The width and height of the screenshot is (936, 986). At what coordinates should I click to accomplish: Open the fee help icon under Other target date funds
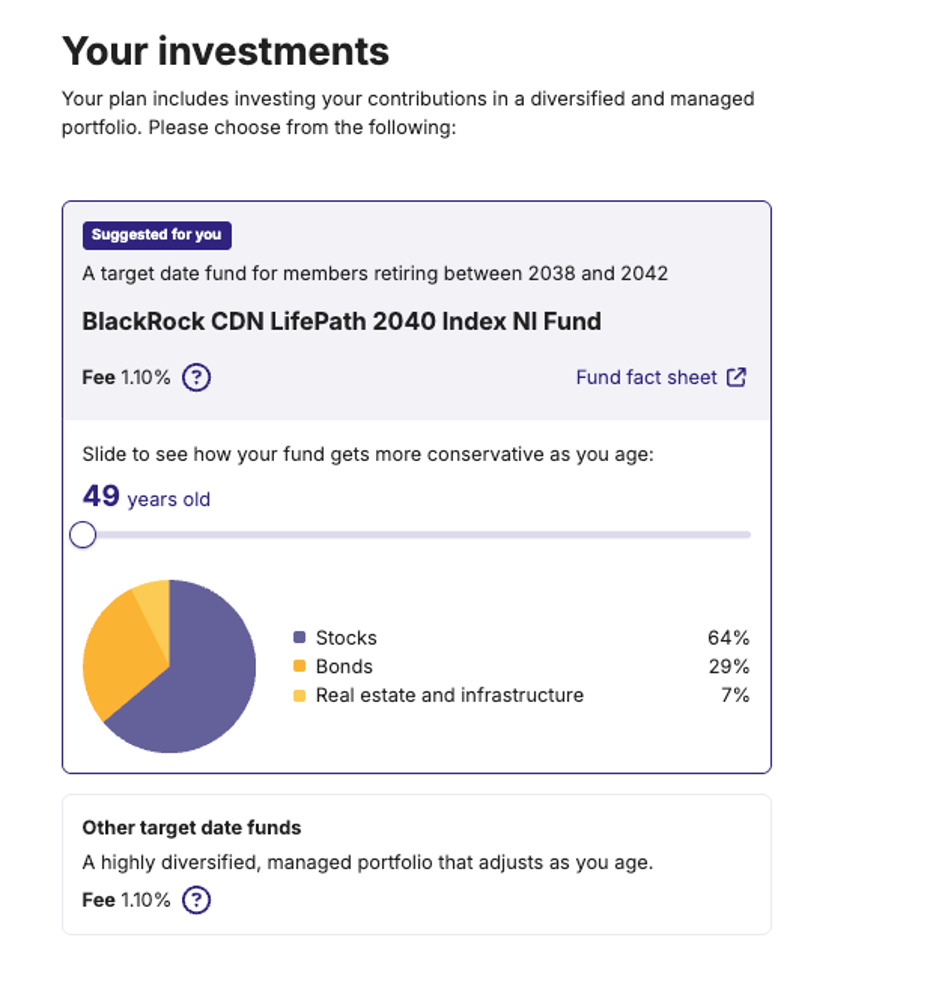tap(196, 900)
